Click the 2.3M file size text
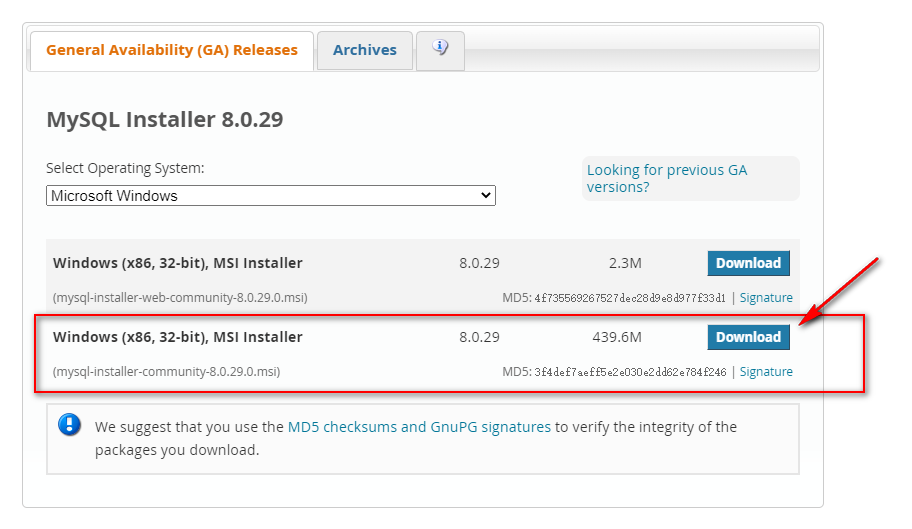This screenshot has width=912, height=529. point(625,263)
